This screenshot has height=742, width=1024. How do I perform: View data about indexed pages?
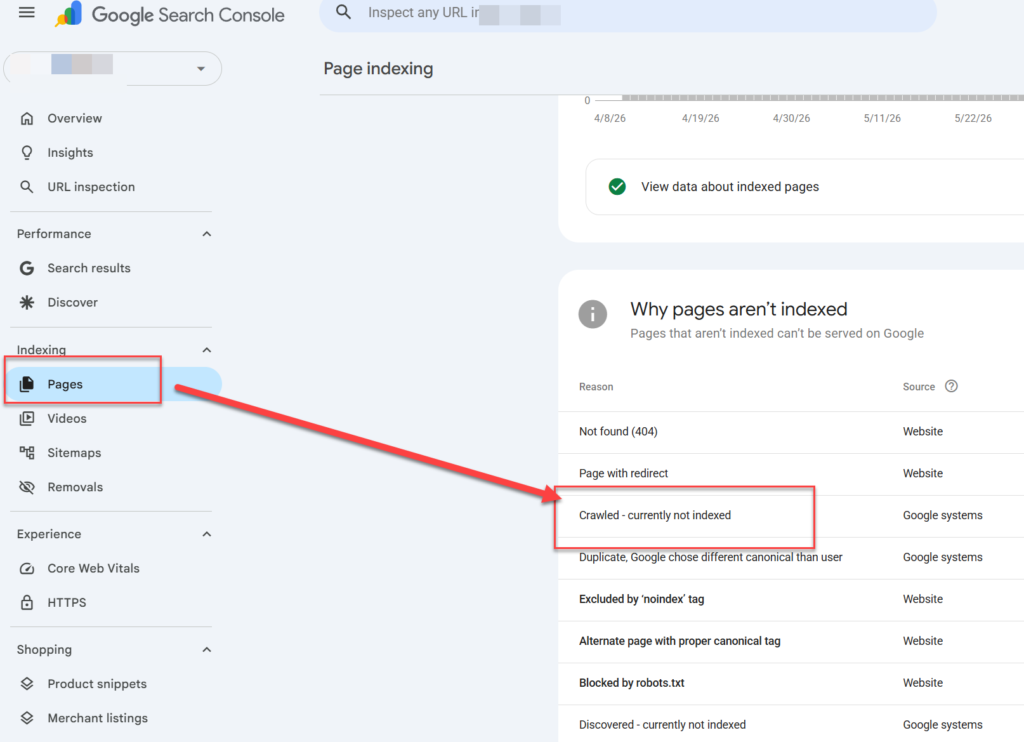pos(805,187)
